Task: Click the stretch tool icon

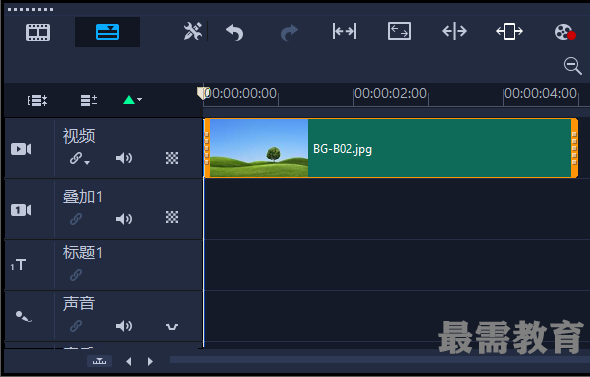Action: (399, 31)
